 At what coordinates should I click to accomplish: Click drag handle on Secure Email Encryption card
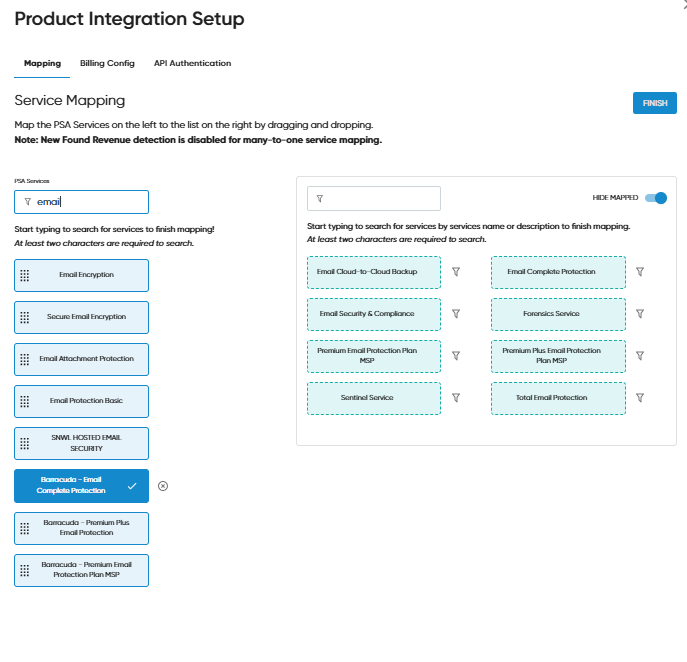point(25,318)
